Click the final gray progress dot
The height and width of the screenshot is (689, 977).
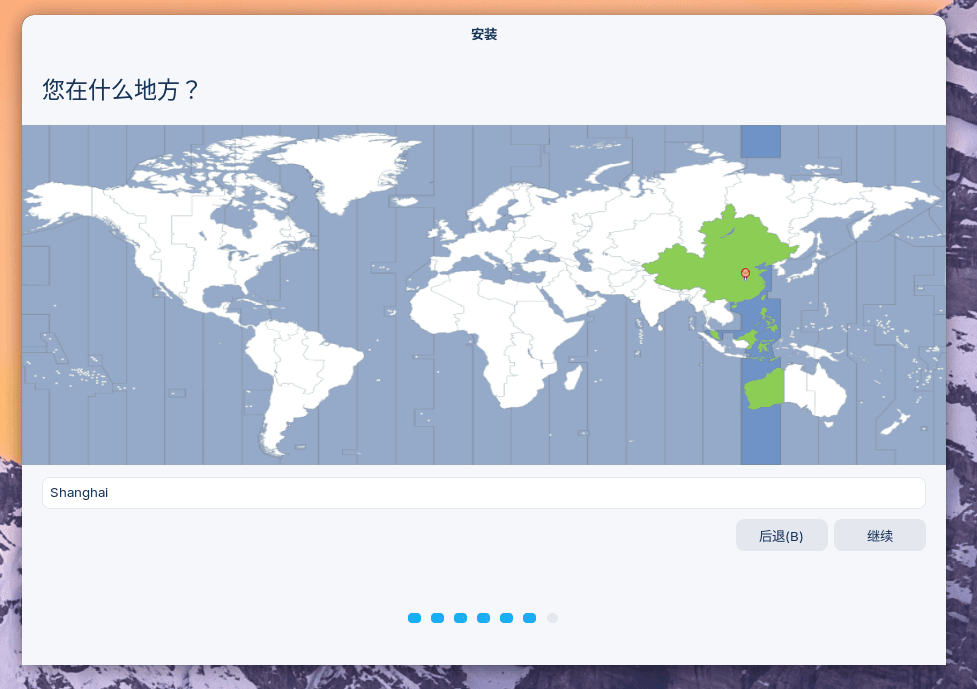(552, 618)
